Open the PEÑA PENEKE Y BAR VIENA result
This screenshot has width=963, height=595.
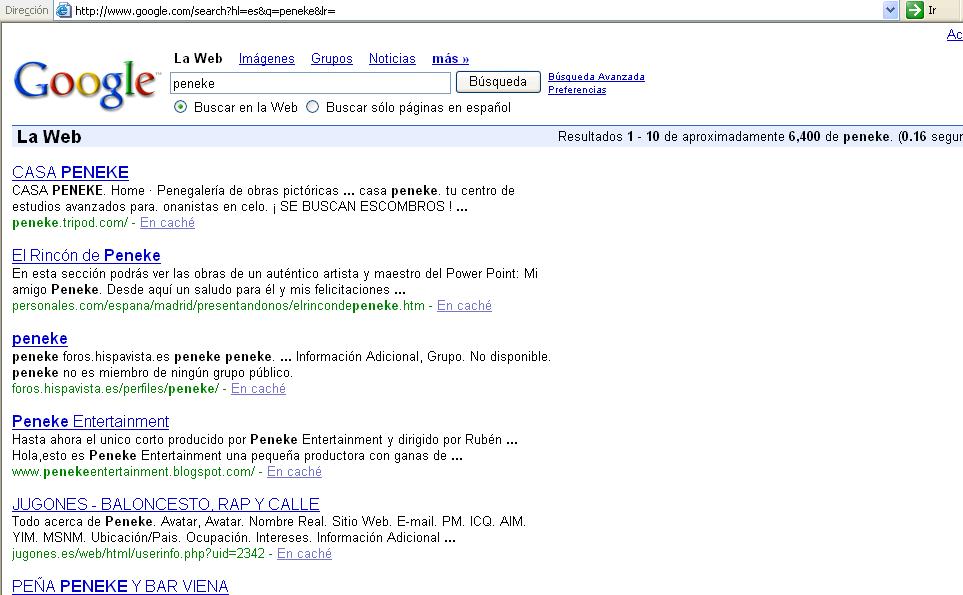click(x=120, y=586)
